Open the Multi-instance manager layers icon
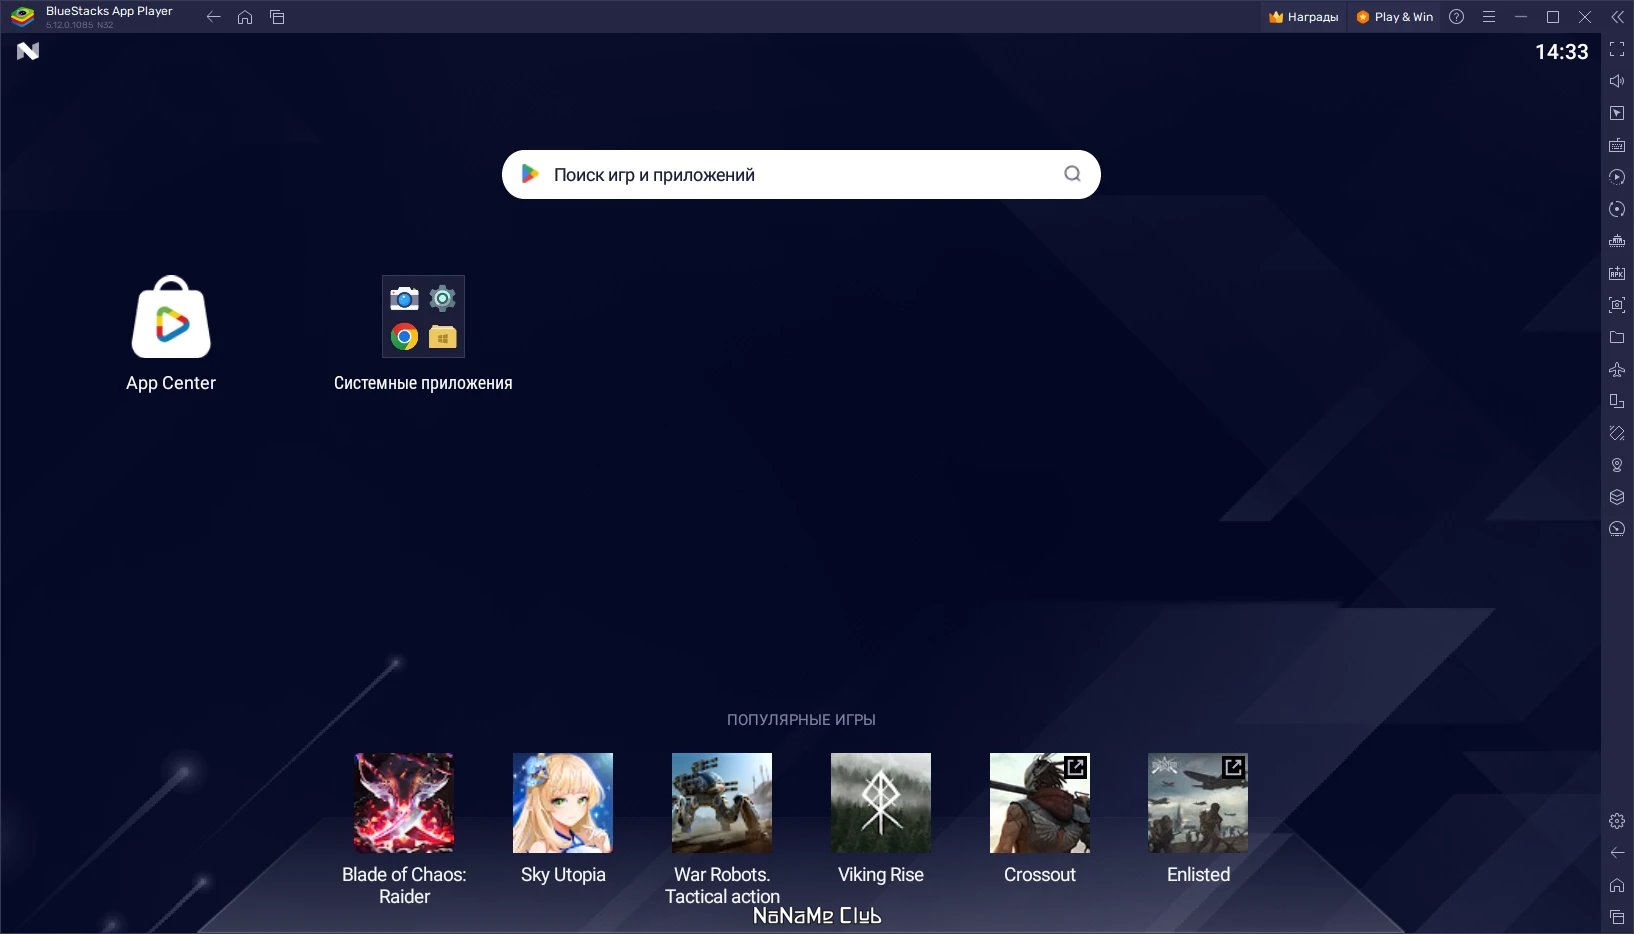The height and width of the screenshot is (934, 1634). (1616, 497)
